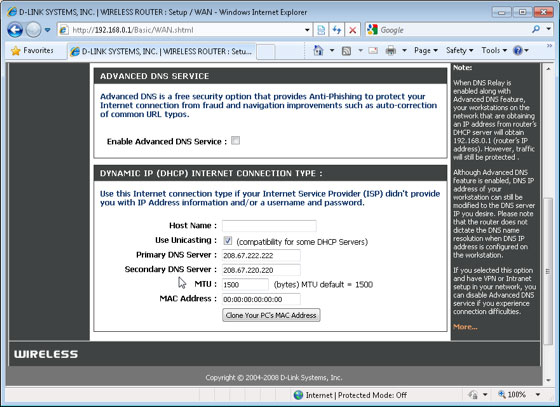Open the orange More... help link
560x407 pixels.
[465, 327]
